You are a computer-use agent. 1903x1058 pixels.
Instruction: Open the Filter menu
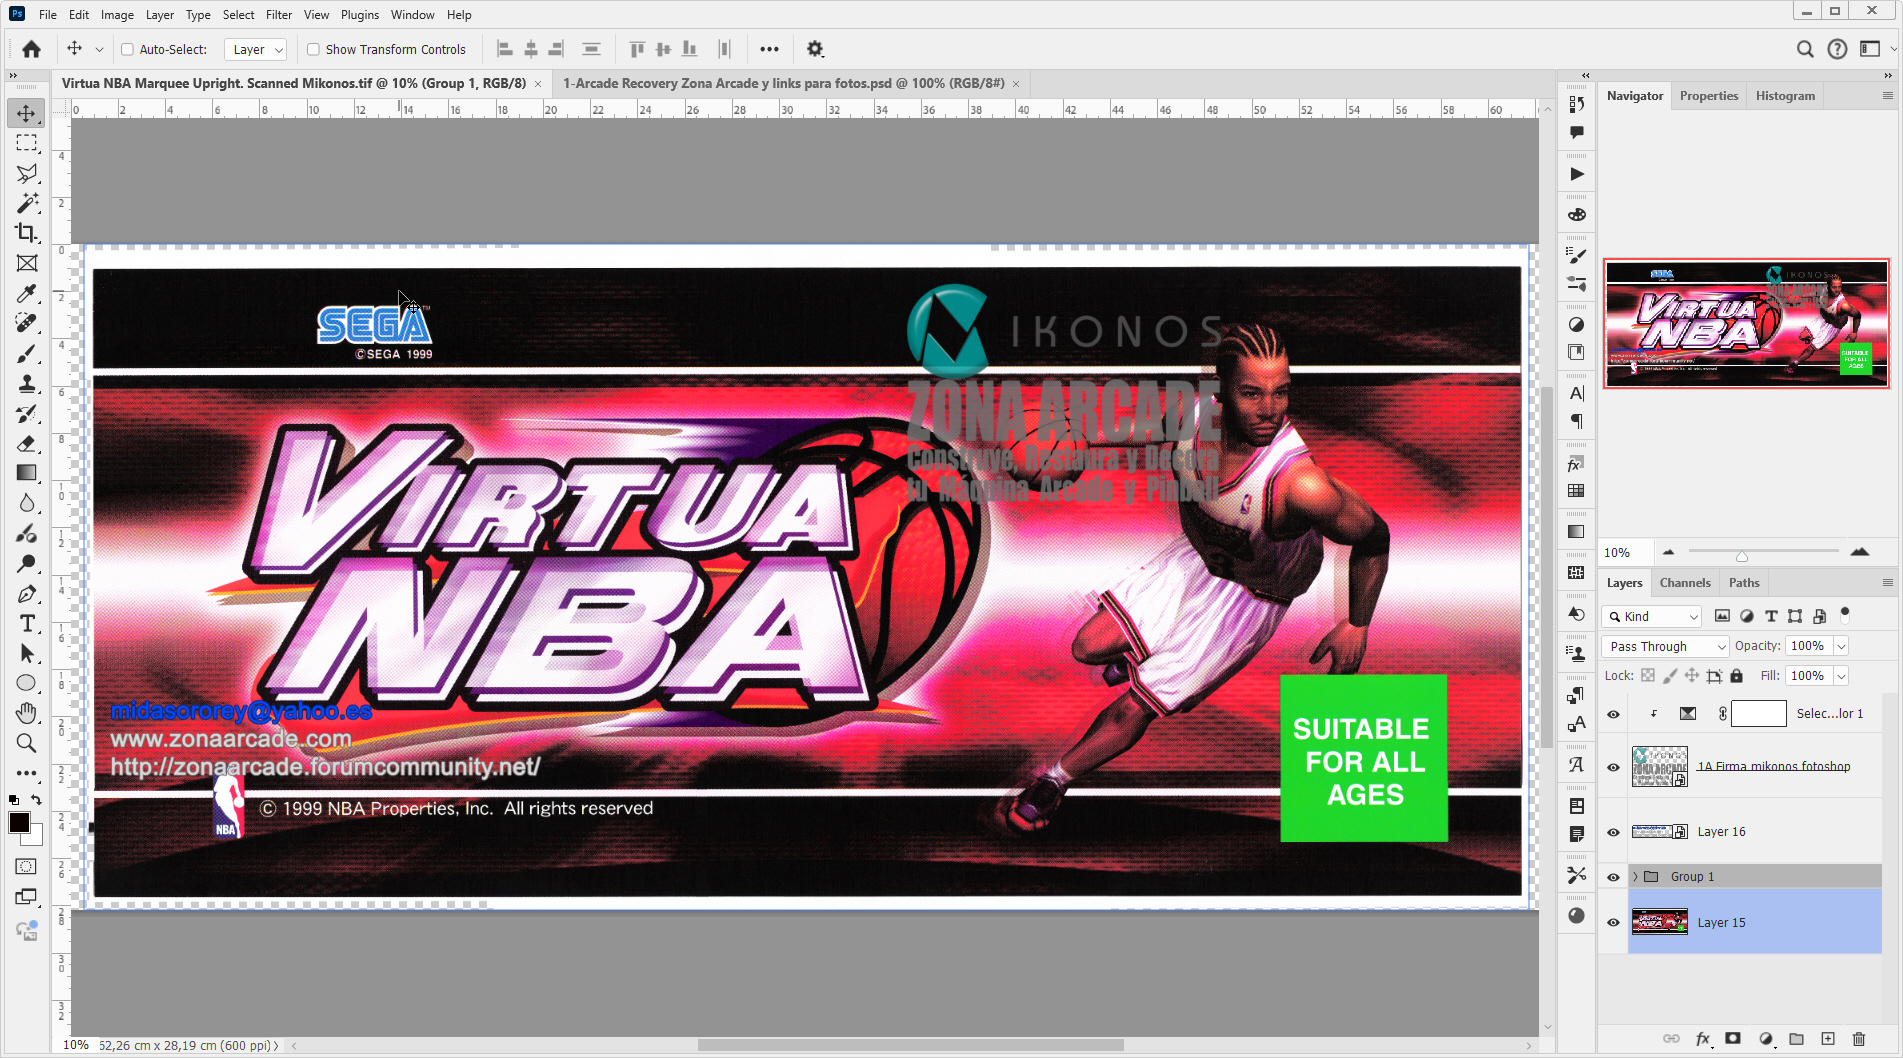pyautogui.click(x=278, y=14)
